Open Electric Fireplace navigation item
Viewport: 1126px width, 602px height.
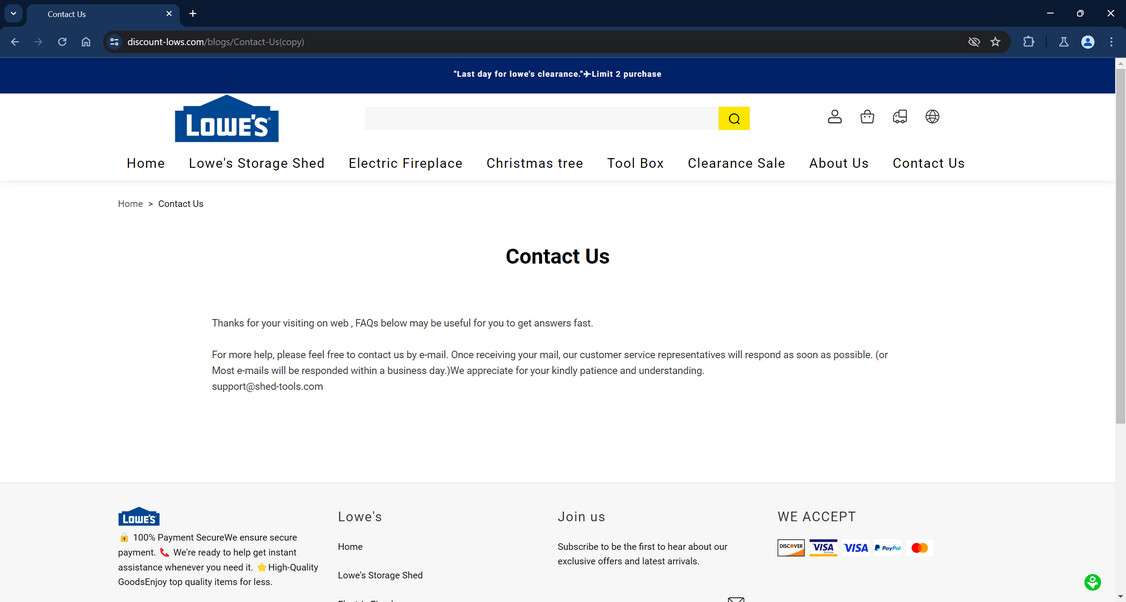pyautogui.click(x=406, y=163)
